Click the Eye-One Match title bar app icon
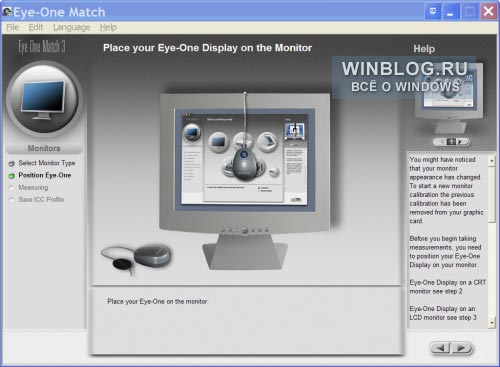 pos(7,12)
